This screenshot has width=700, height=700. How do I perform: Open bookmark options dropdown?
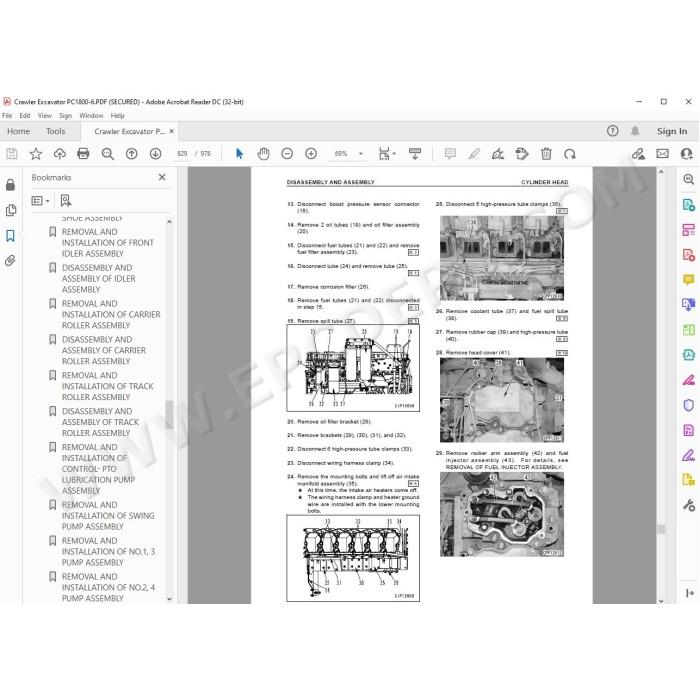pyautogui.click(x=40, y=201)
